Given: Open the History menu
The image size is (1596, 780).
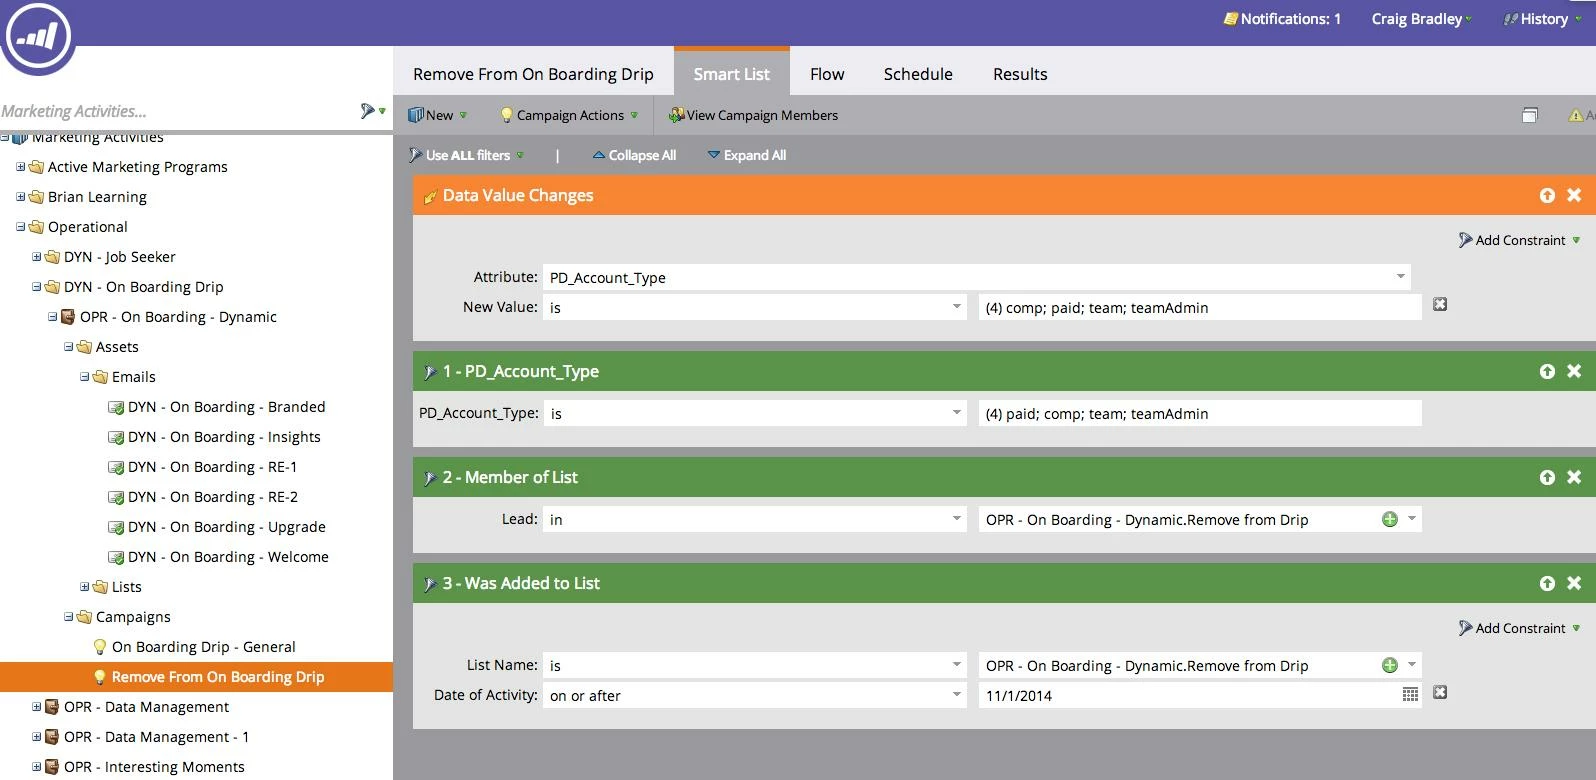Looking at the screenshot, I should point(1542,19).
